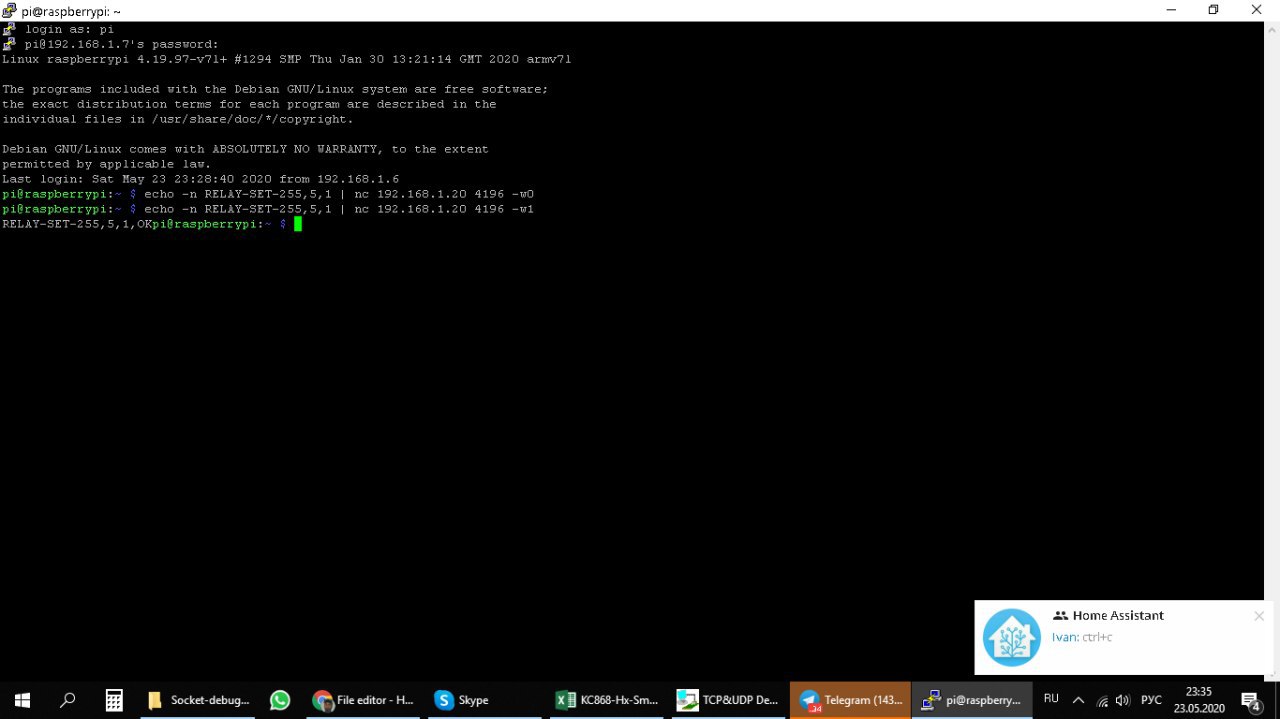Viewport: 1280px width, 719px height.
Task: Click RU language indicator in tray
Action: click(1051, 699)
